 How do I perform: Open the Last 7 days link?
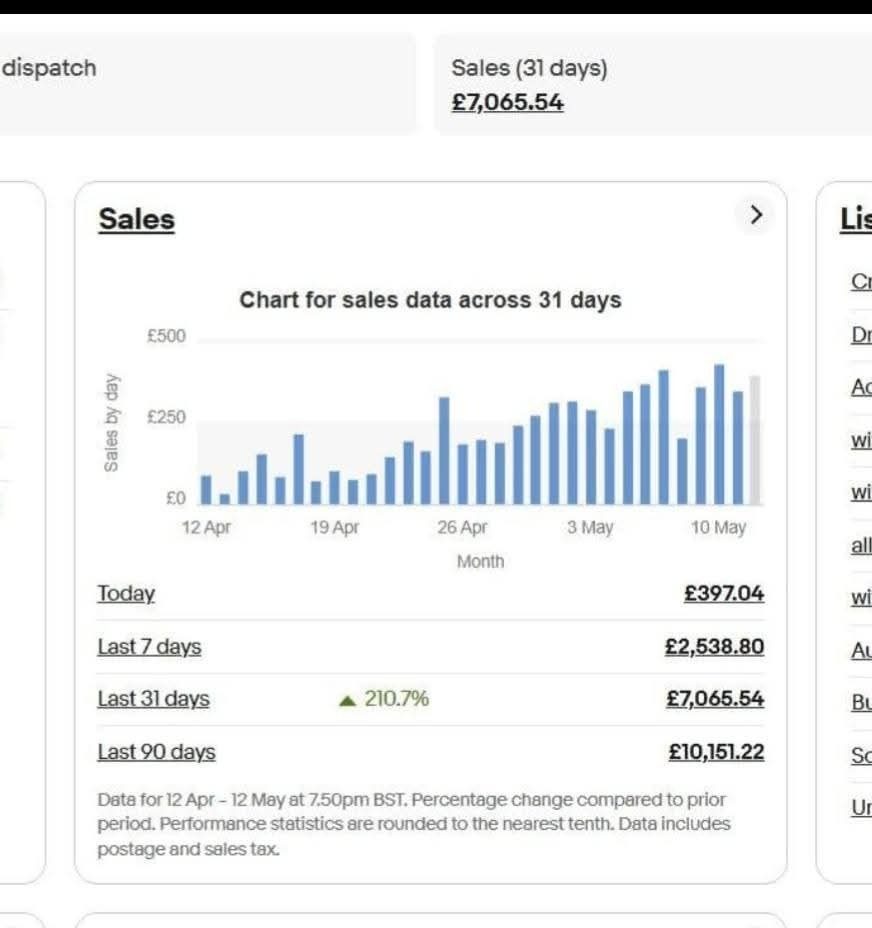point(149,646)
